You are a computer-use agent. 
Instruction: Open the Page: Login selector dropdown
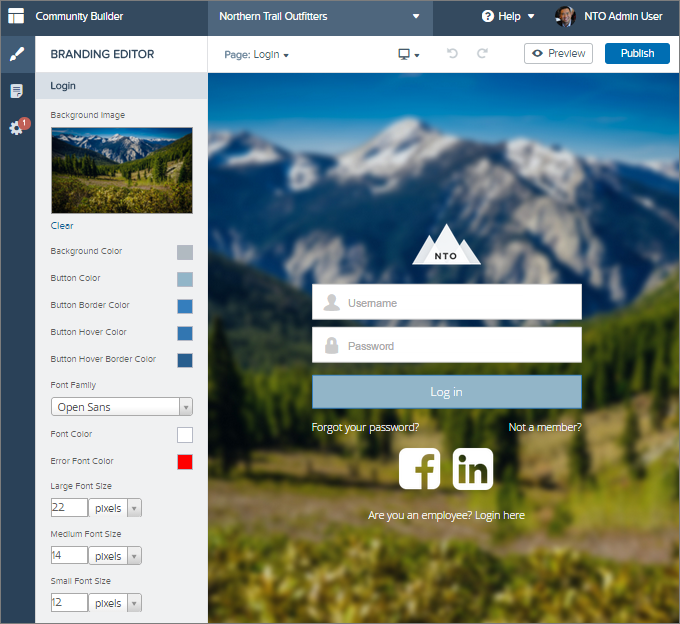coord(256,55)
